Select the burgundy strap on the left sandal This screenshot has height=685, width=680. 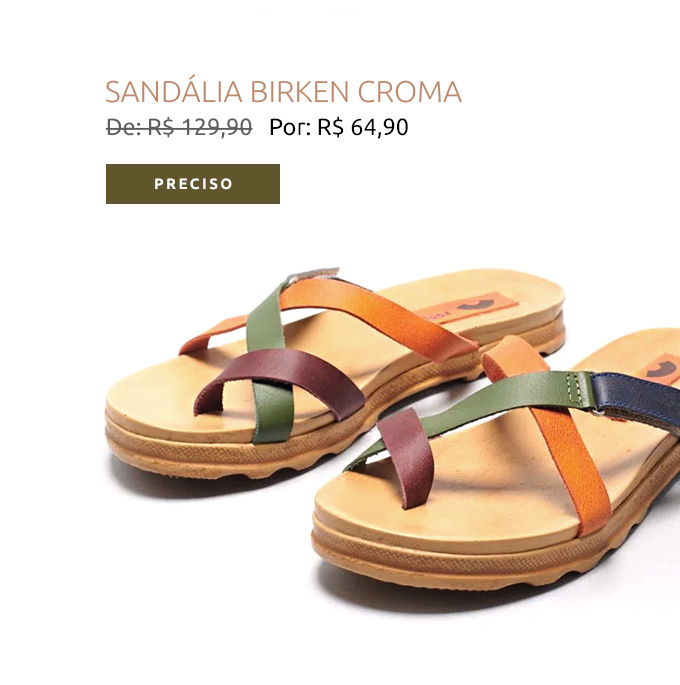tap(280, 380)
